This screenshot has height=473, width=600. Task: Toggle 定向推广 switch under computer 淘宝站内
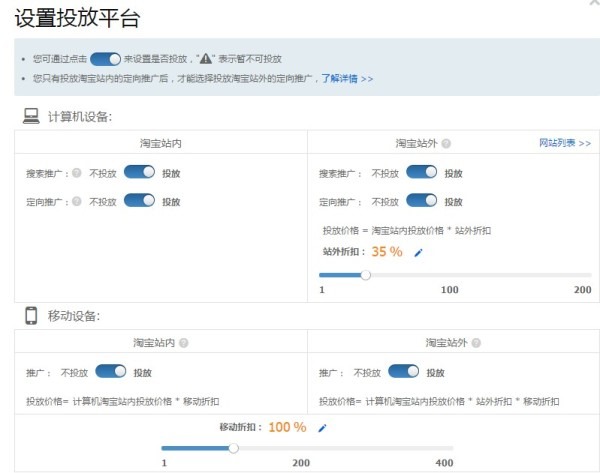click(x=139, y=200)
